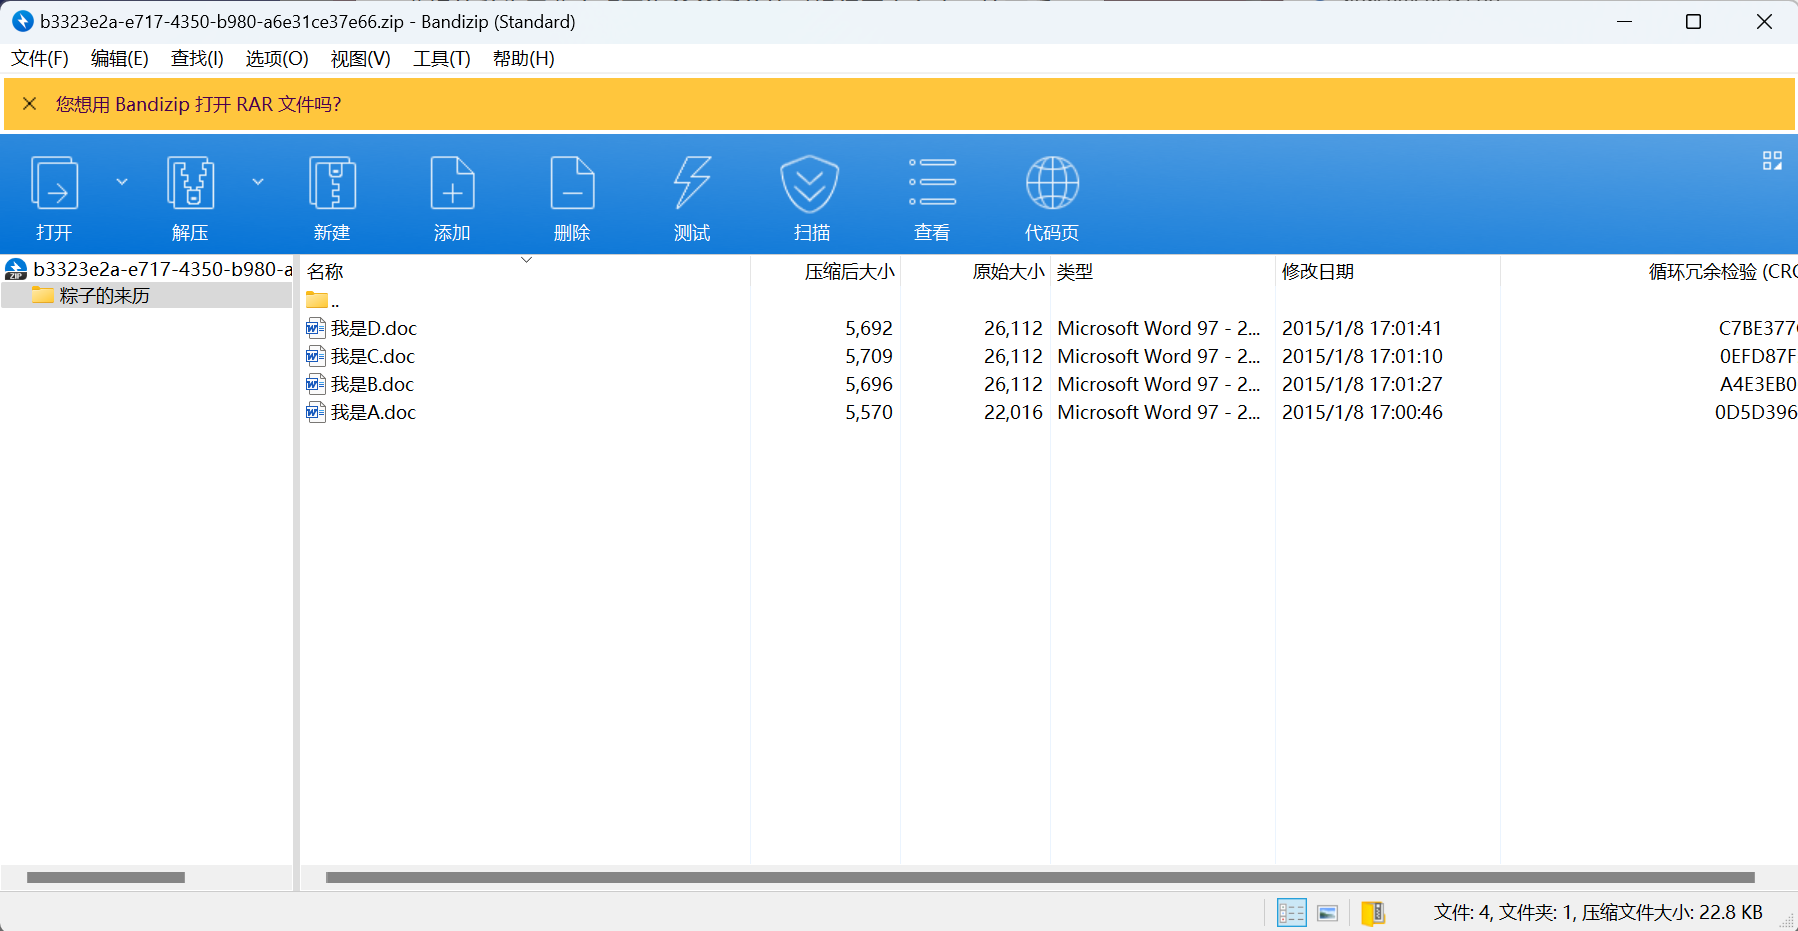Click original size 22,016
This screenshot has width=1798, height=931.
(1013, 412)
